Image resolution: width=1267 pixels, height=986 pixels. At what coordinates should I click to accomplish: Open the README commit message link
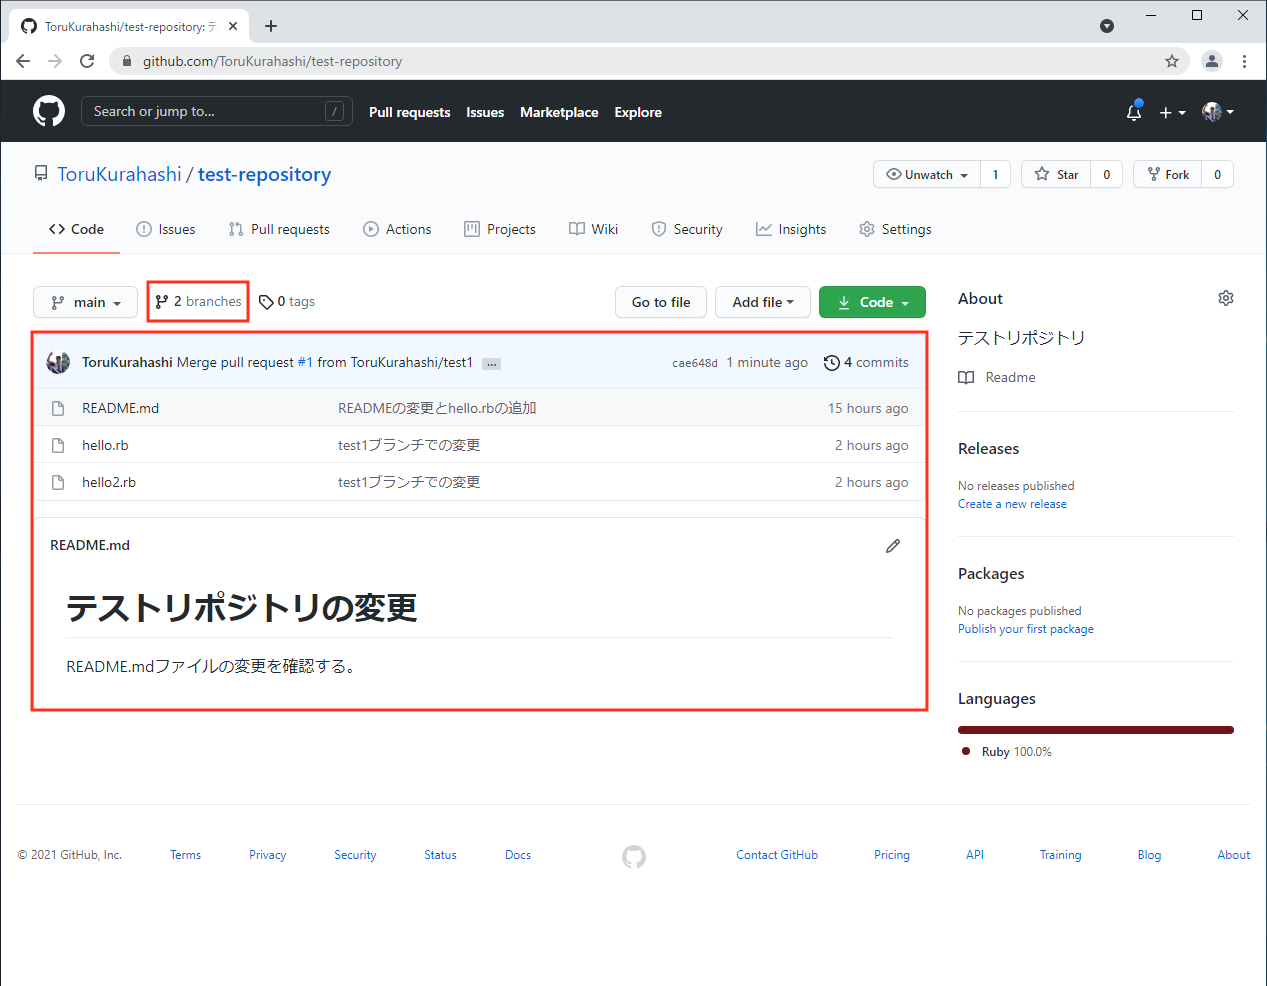pos(437,408)
